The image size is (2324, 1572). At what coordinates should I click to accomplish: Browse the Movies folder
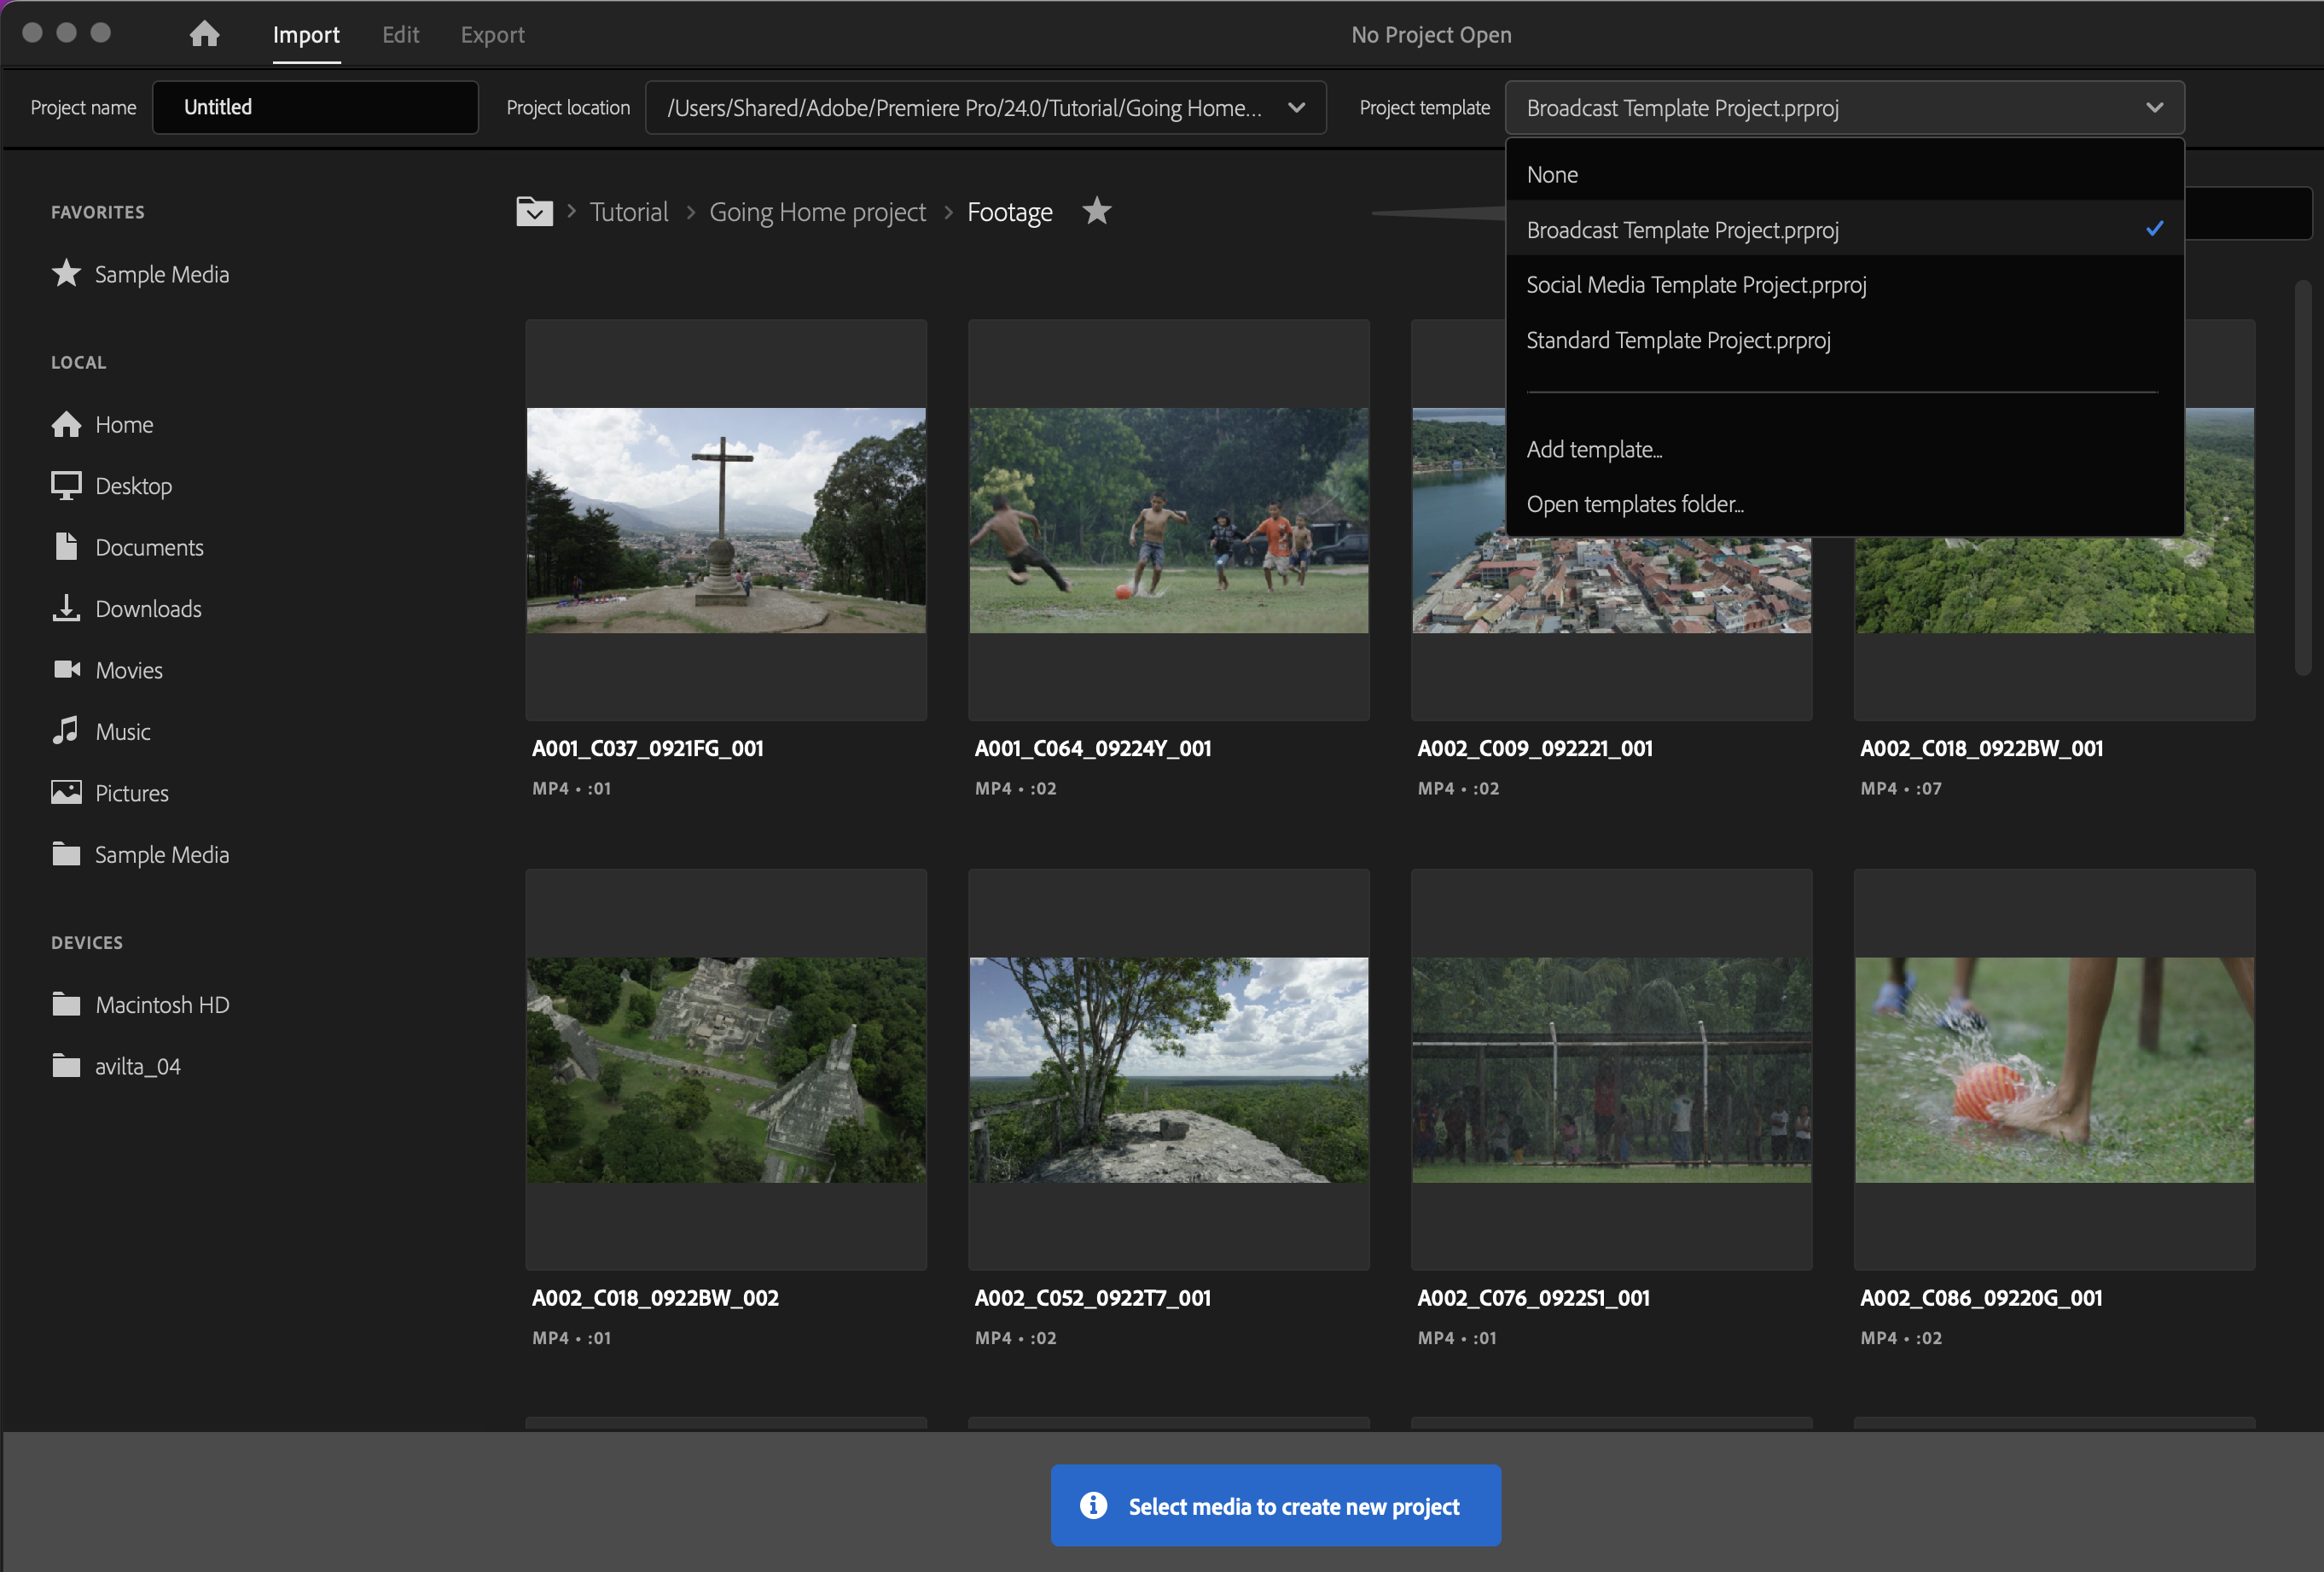tap(129, 670)
